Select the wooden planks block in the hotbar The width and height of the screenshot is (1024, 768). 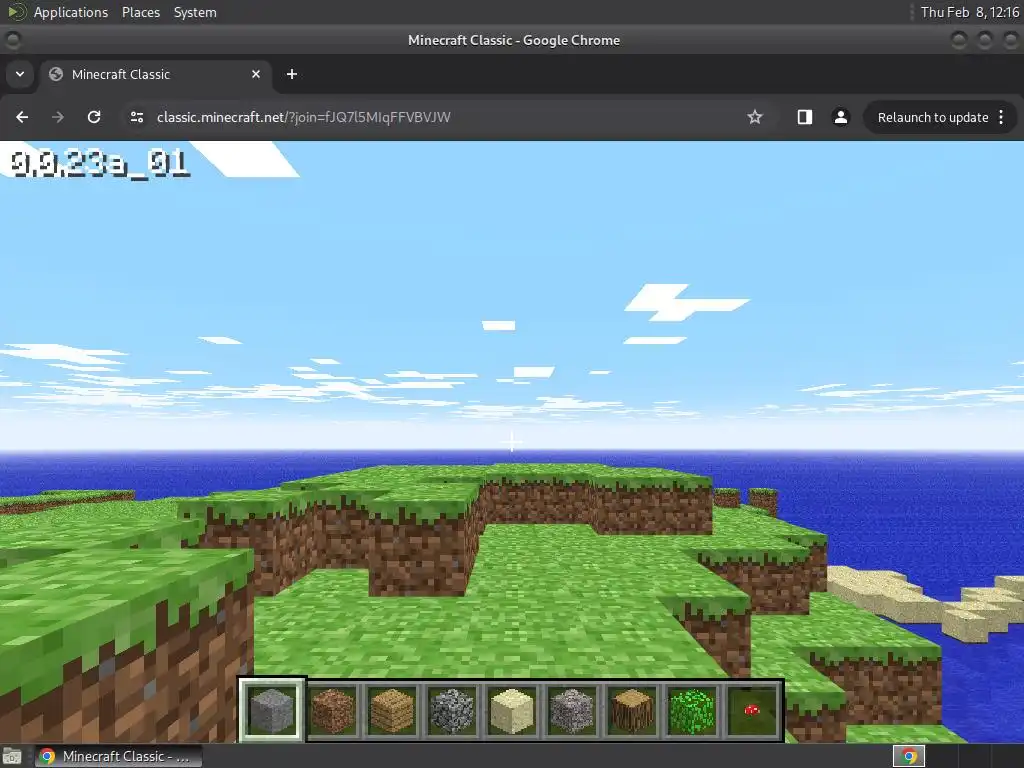click(392, 710)
